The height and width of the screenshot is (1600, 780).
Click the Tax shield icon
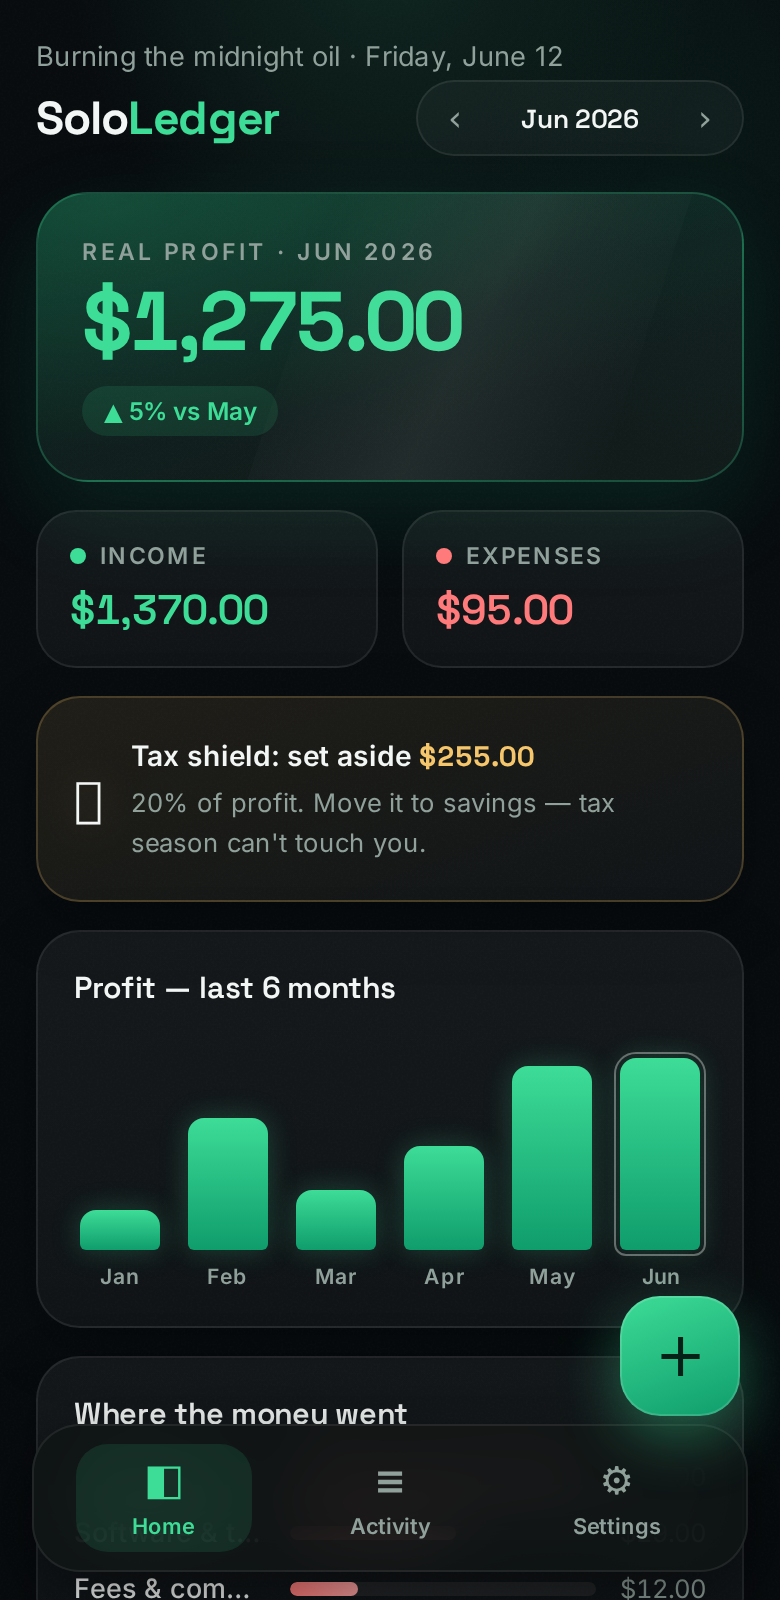coord(89,804)
